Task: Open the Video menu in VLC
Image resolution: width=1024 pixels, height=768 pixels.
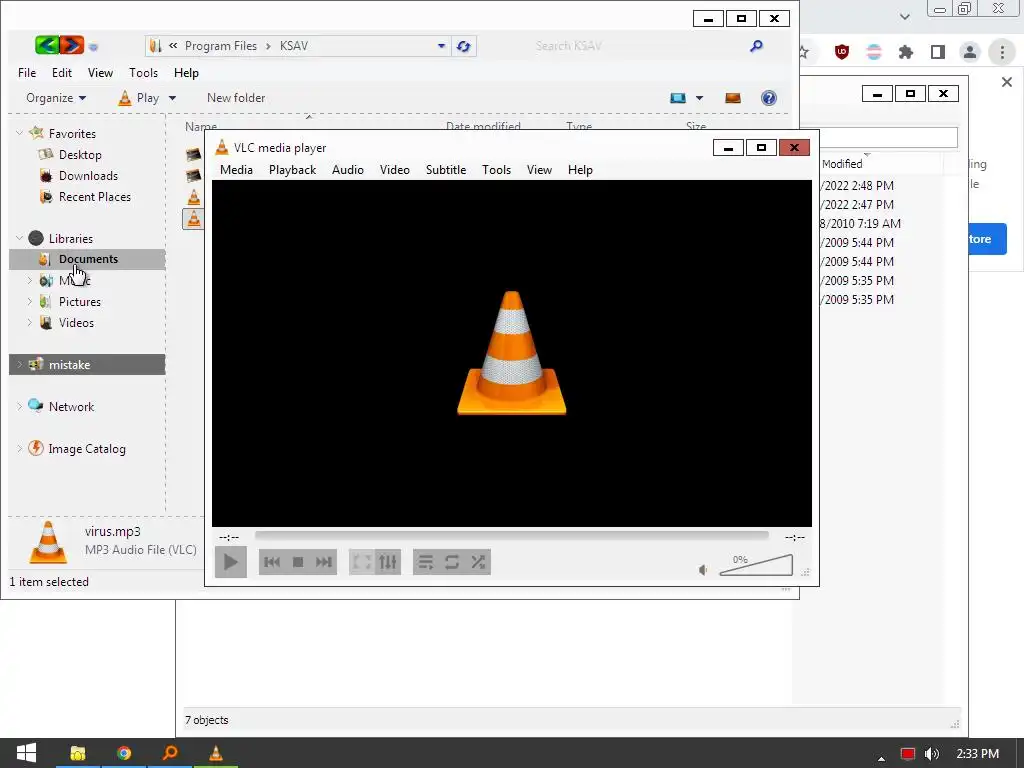Action: 394,170
